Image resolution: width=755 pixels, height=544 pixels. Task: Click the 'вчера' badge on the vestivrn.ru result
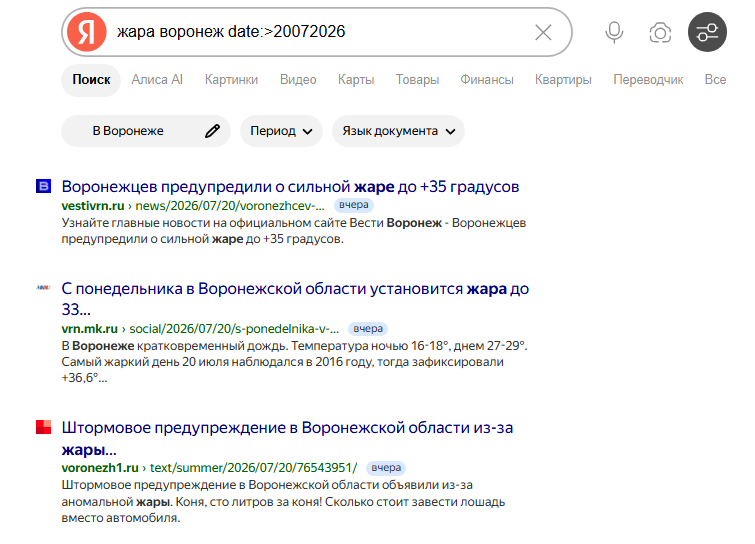(x=354, y=205)
